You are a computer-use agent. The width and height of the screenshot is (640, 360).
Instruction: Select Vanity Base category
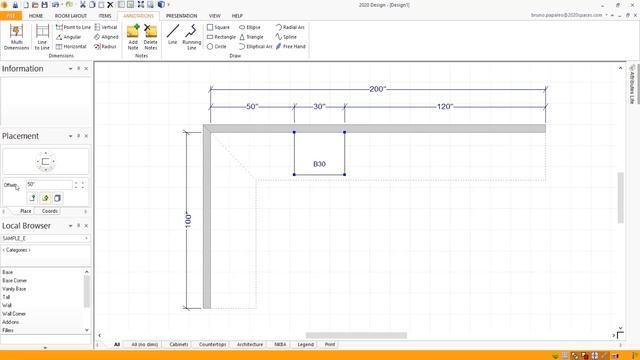14,289
